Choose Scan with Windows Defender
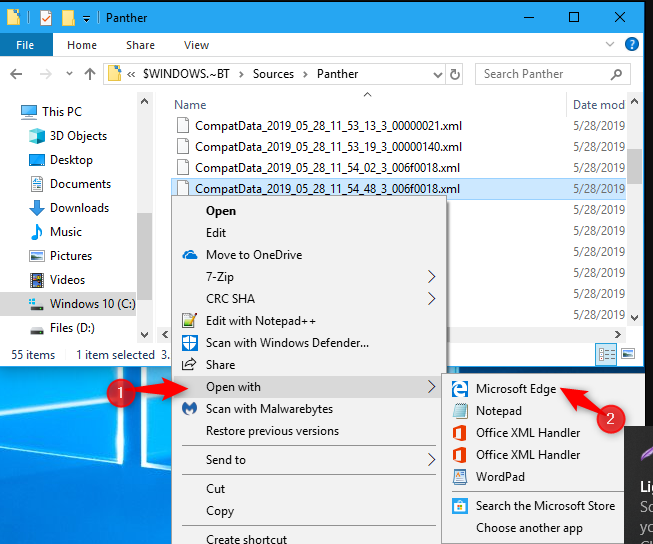 (309, 343)
